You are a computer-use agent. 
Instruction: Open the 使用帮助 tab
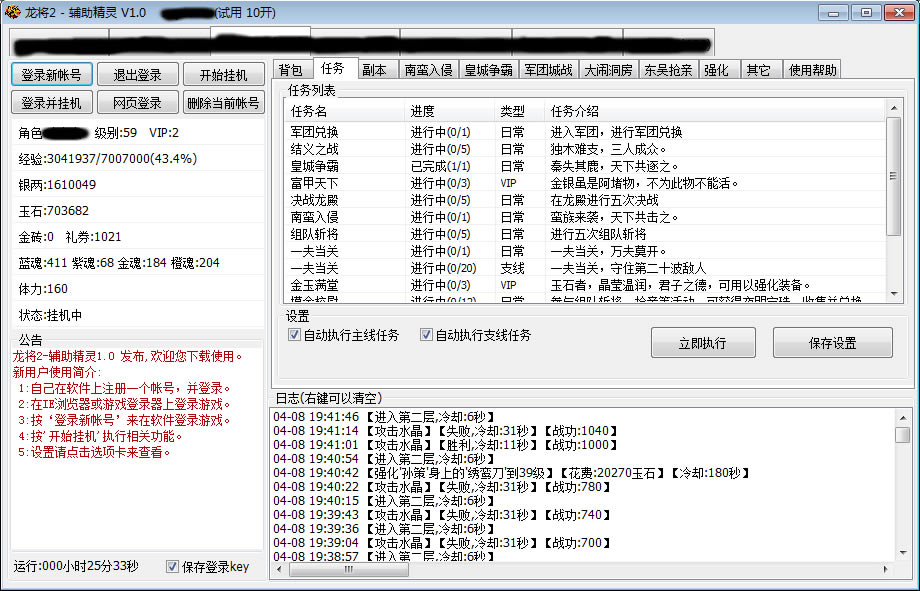(x=812, y=70)
